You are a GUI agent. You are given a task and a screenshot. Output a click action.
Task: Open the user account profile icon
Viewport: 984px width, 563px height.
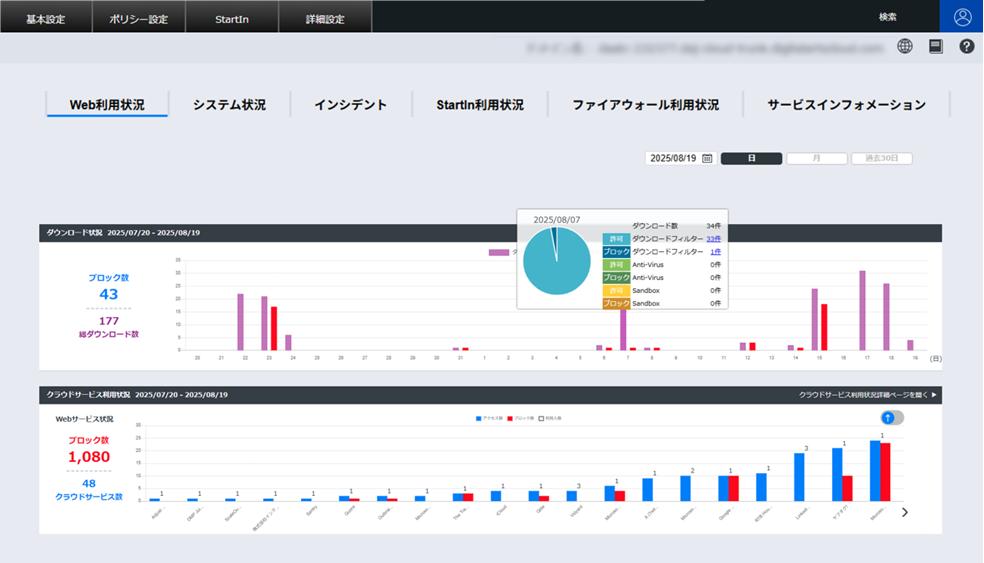pos(962,17)
